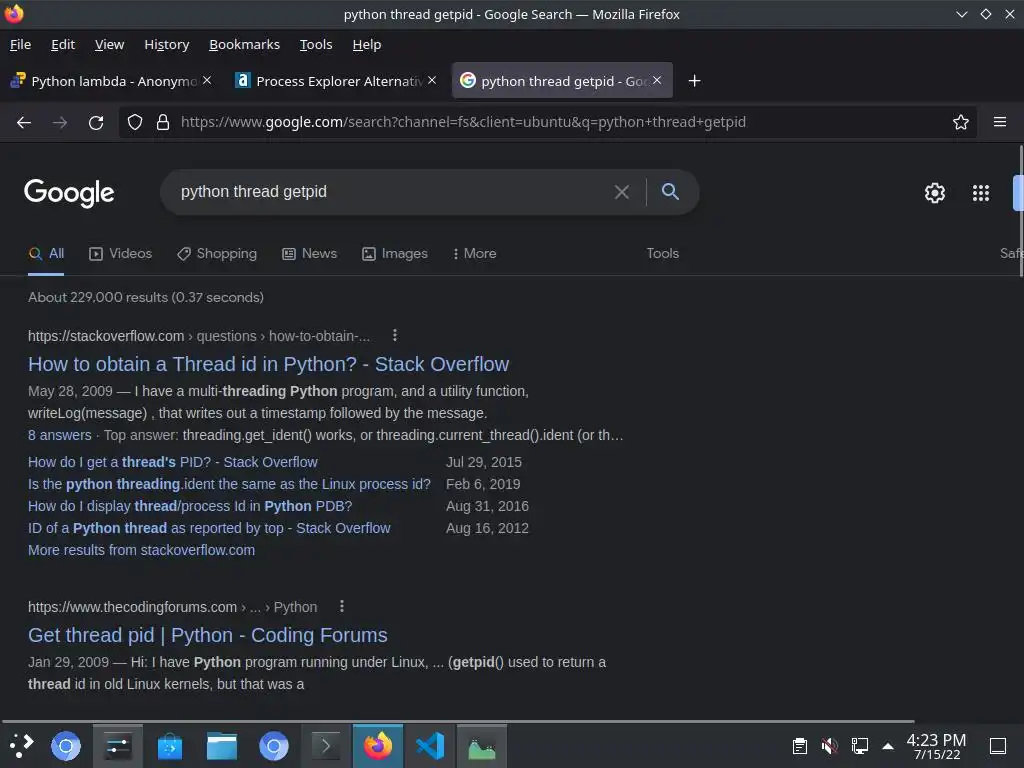Open Konsole terminal from taskbar

(326, 746)
